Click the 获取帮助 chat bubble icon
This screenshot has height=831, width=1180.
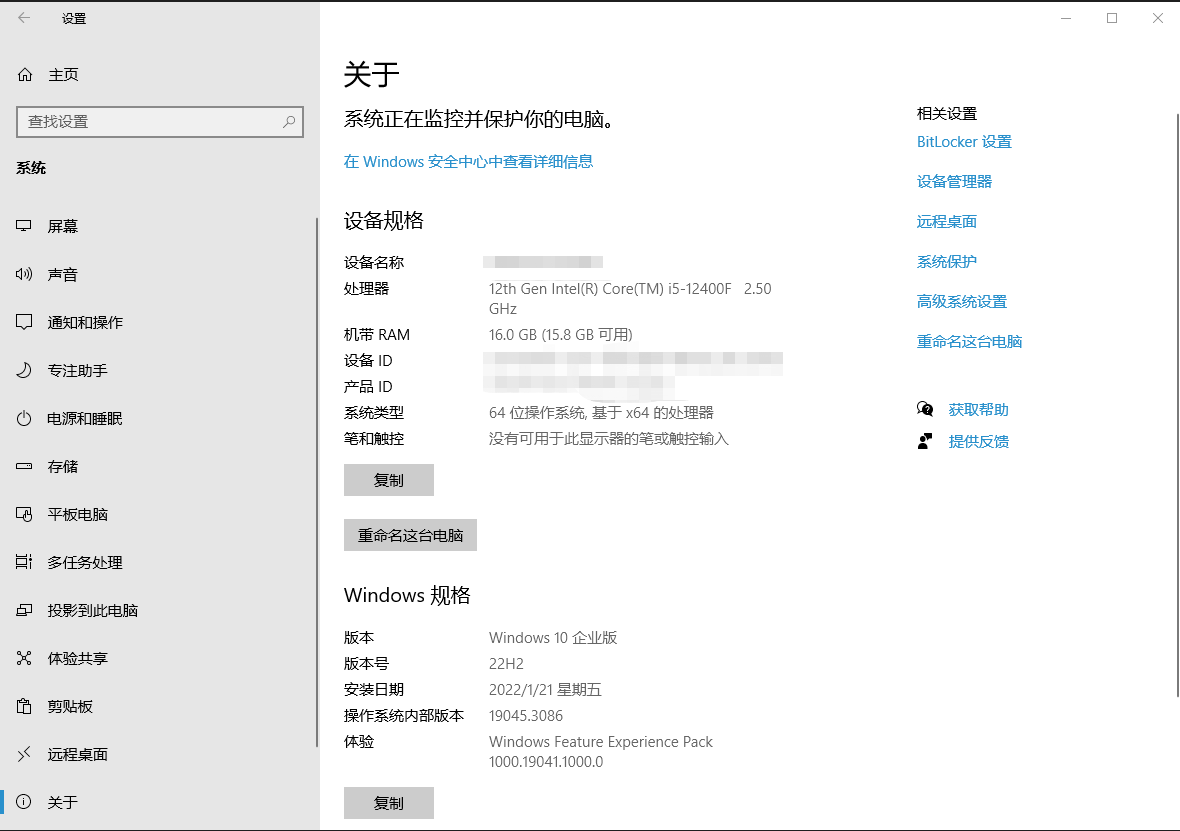coord(925,409)
